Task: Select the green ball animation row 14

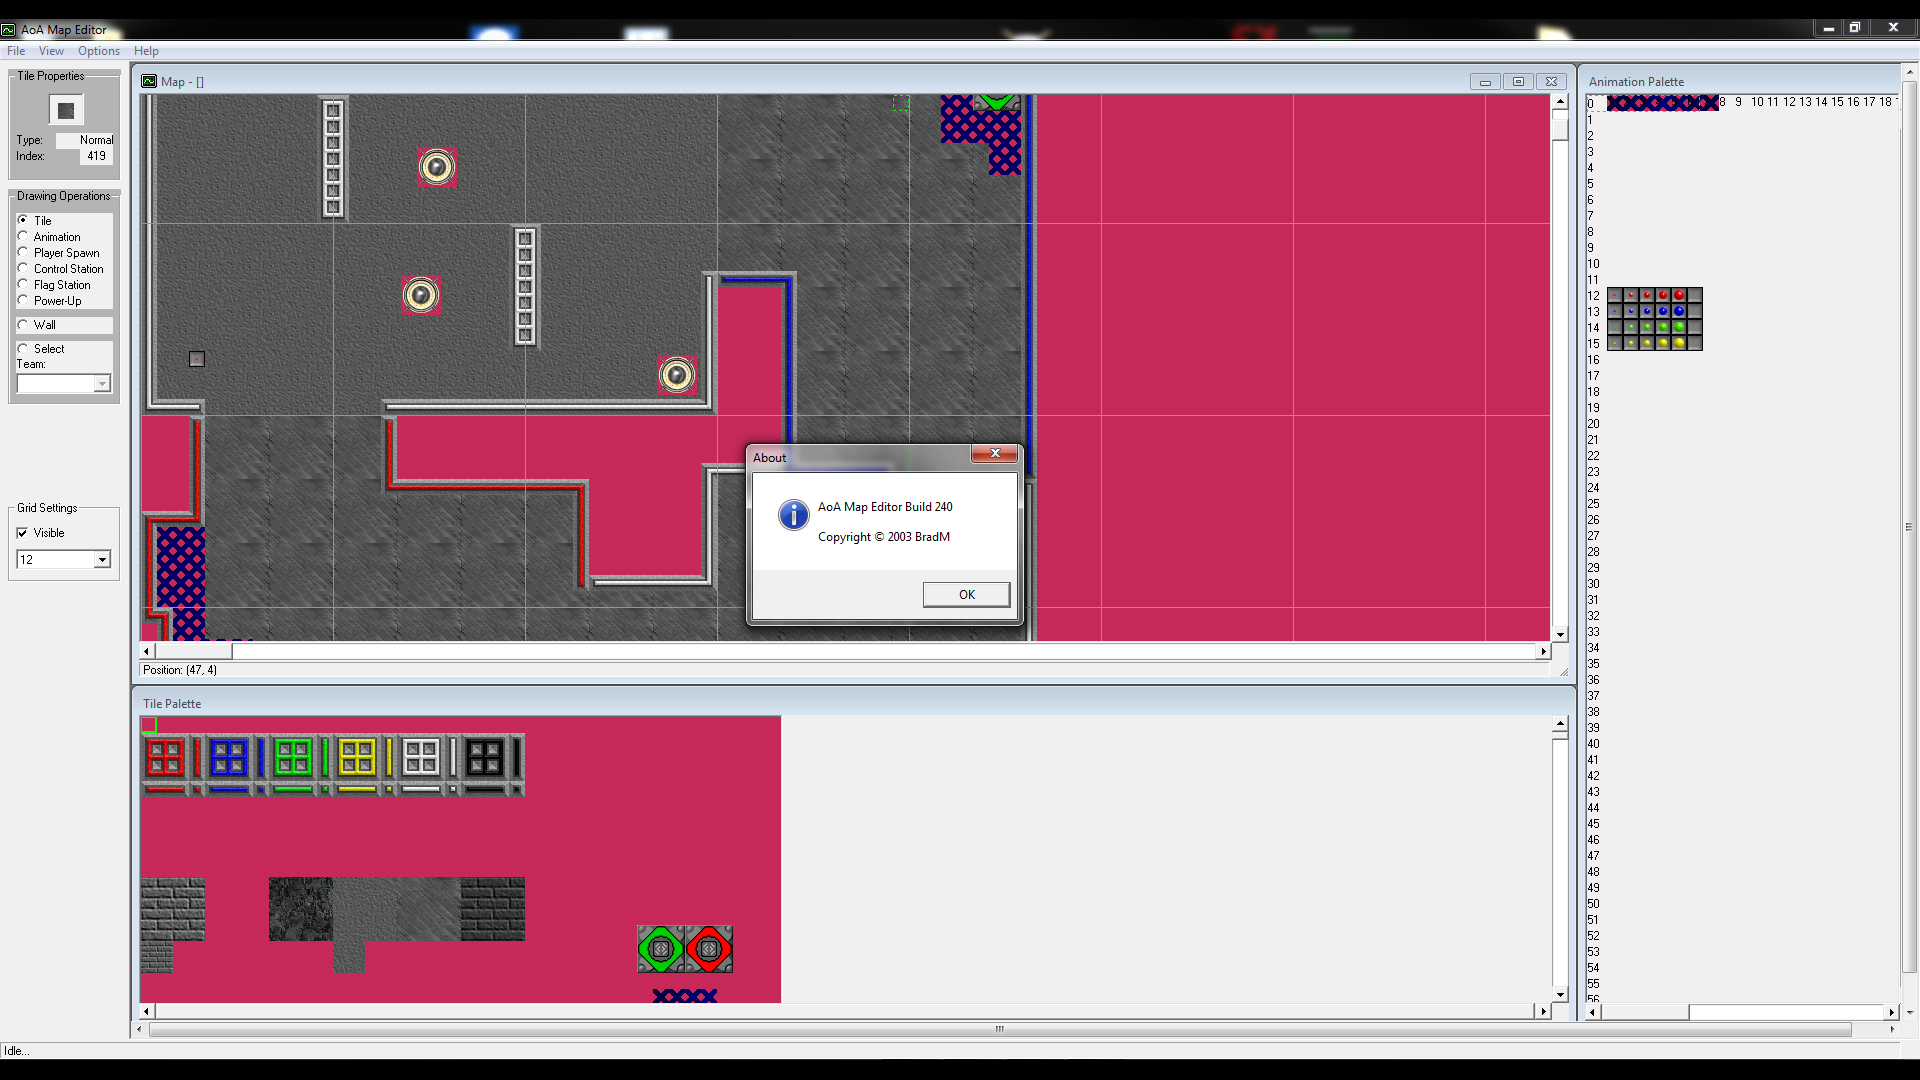Action: point(1655,327)
